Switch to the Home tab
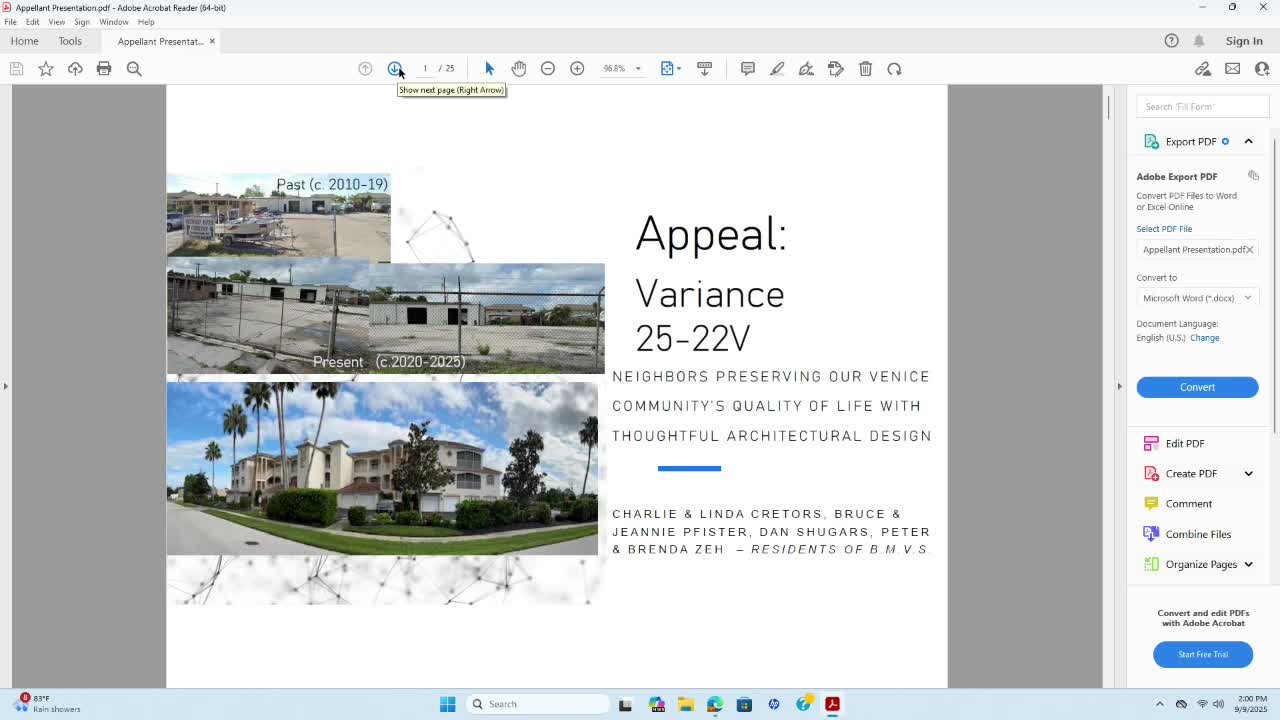 24,41
